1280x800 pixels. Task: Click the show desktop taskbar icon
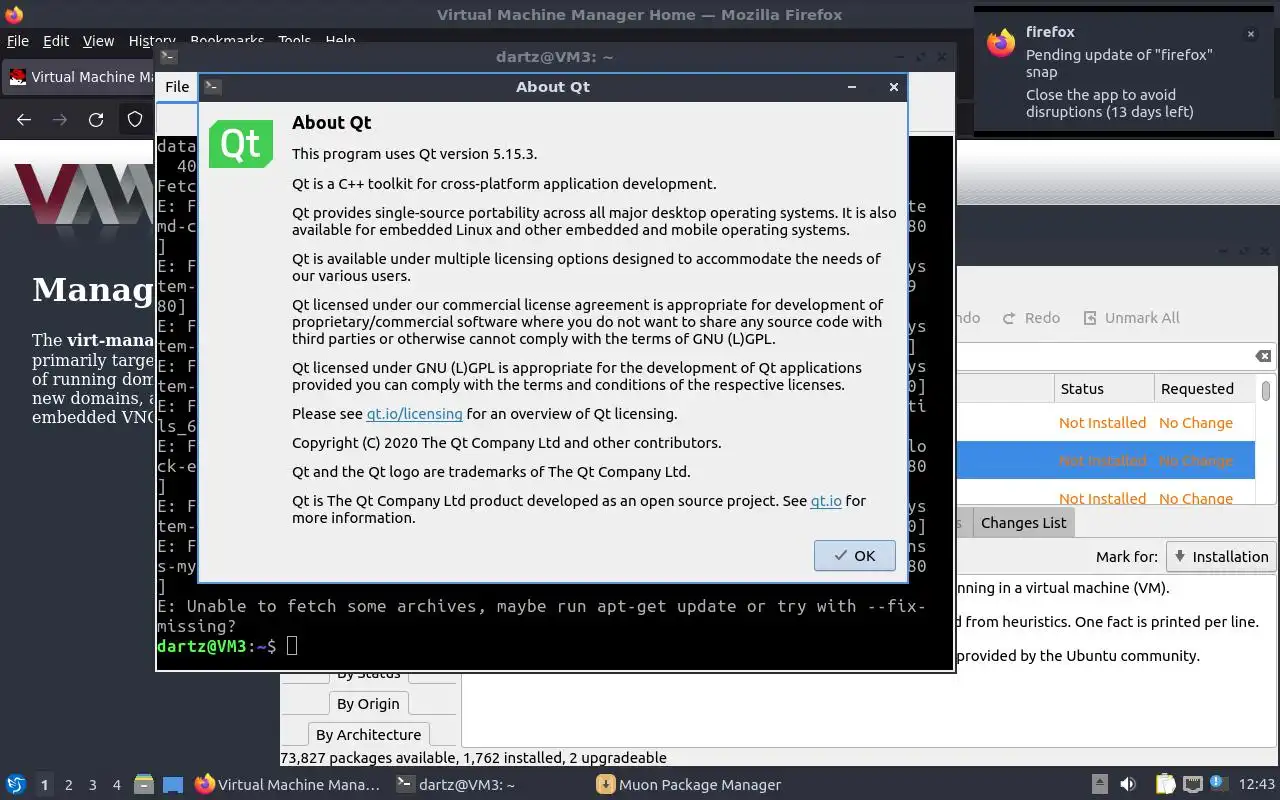click(173, 785)
